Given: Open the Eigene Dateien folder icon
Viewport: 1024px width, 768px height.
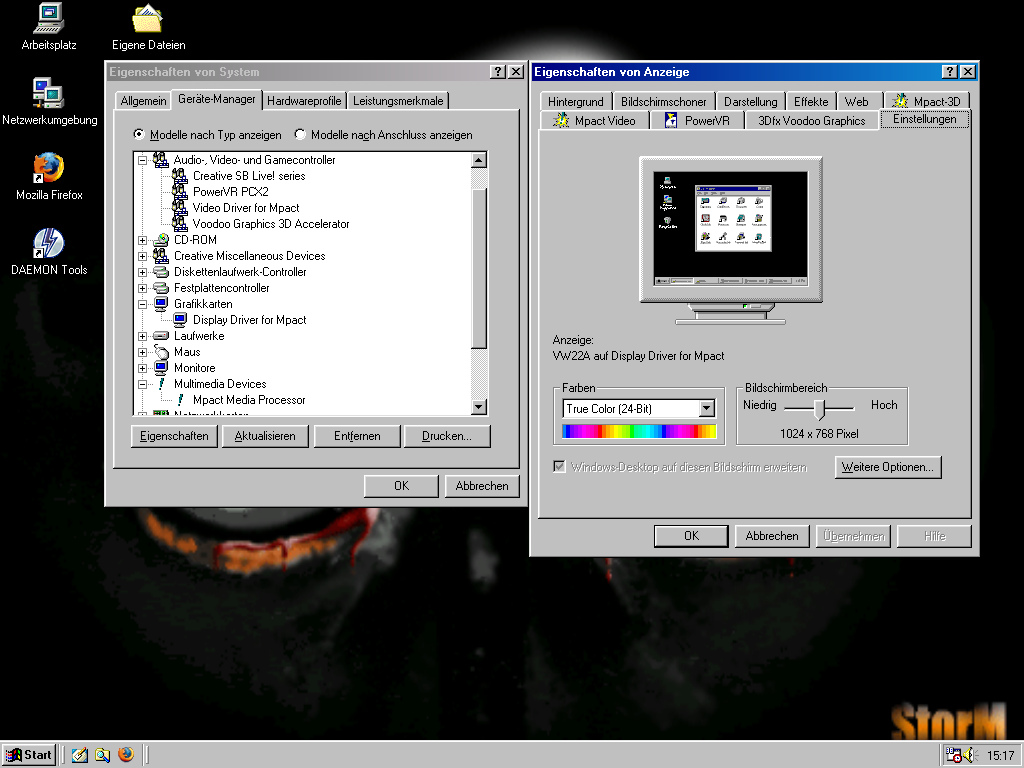Looking at the screenshot, I should (x=148, y=19).
